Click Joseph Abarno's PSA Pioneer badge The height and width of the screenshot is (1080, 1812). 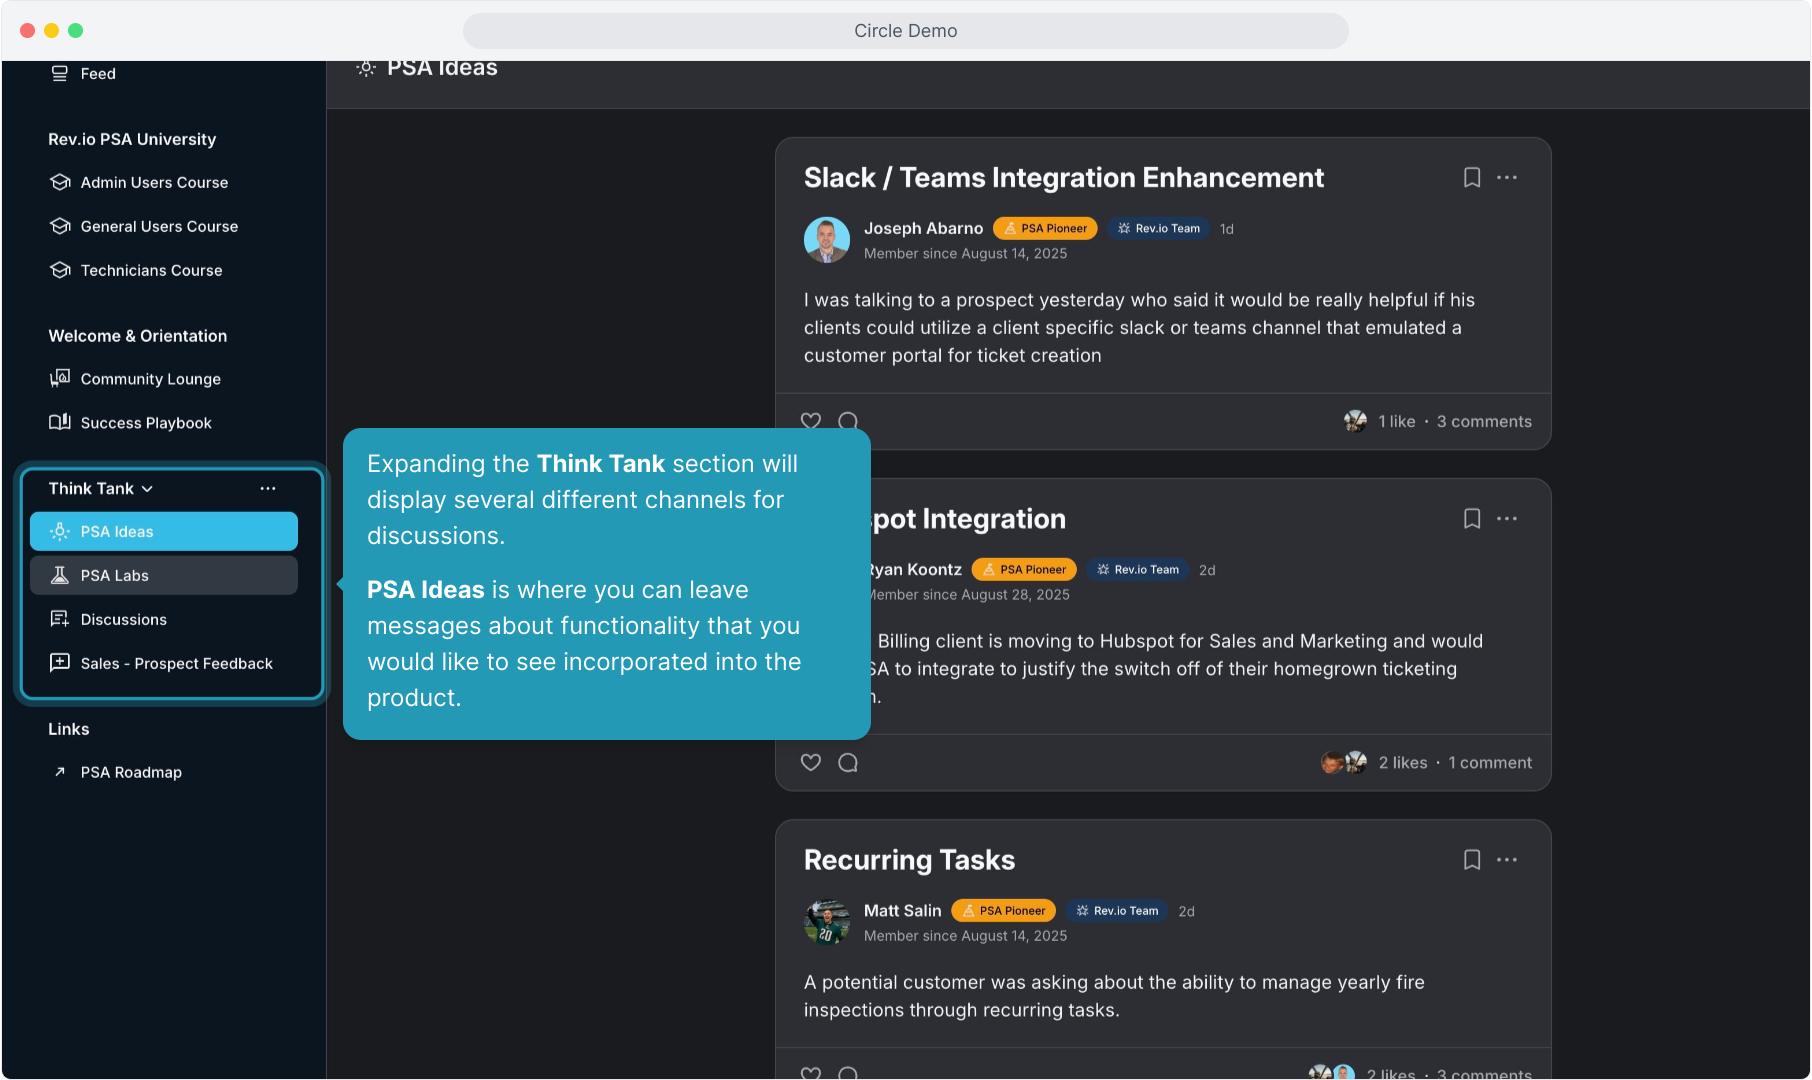pyautogui.click(x=1045, y=229)
